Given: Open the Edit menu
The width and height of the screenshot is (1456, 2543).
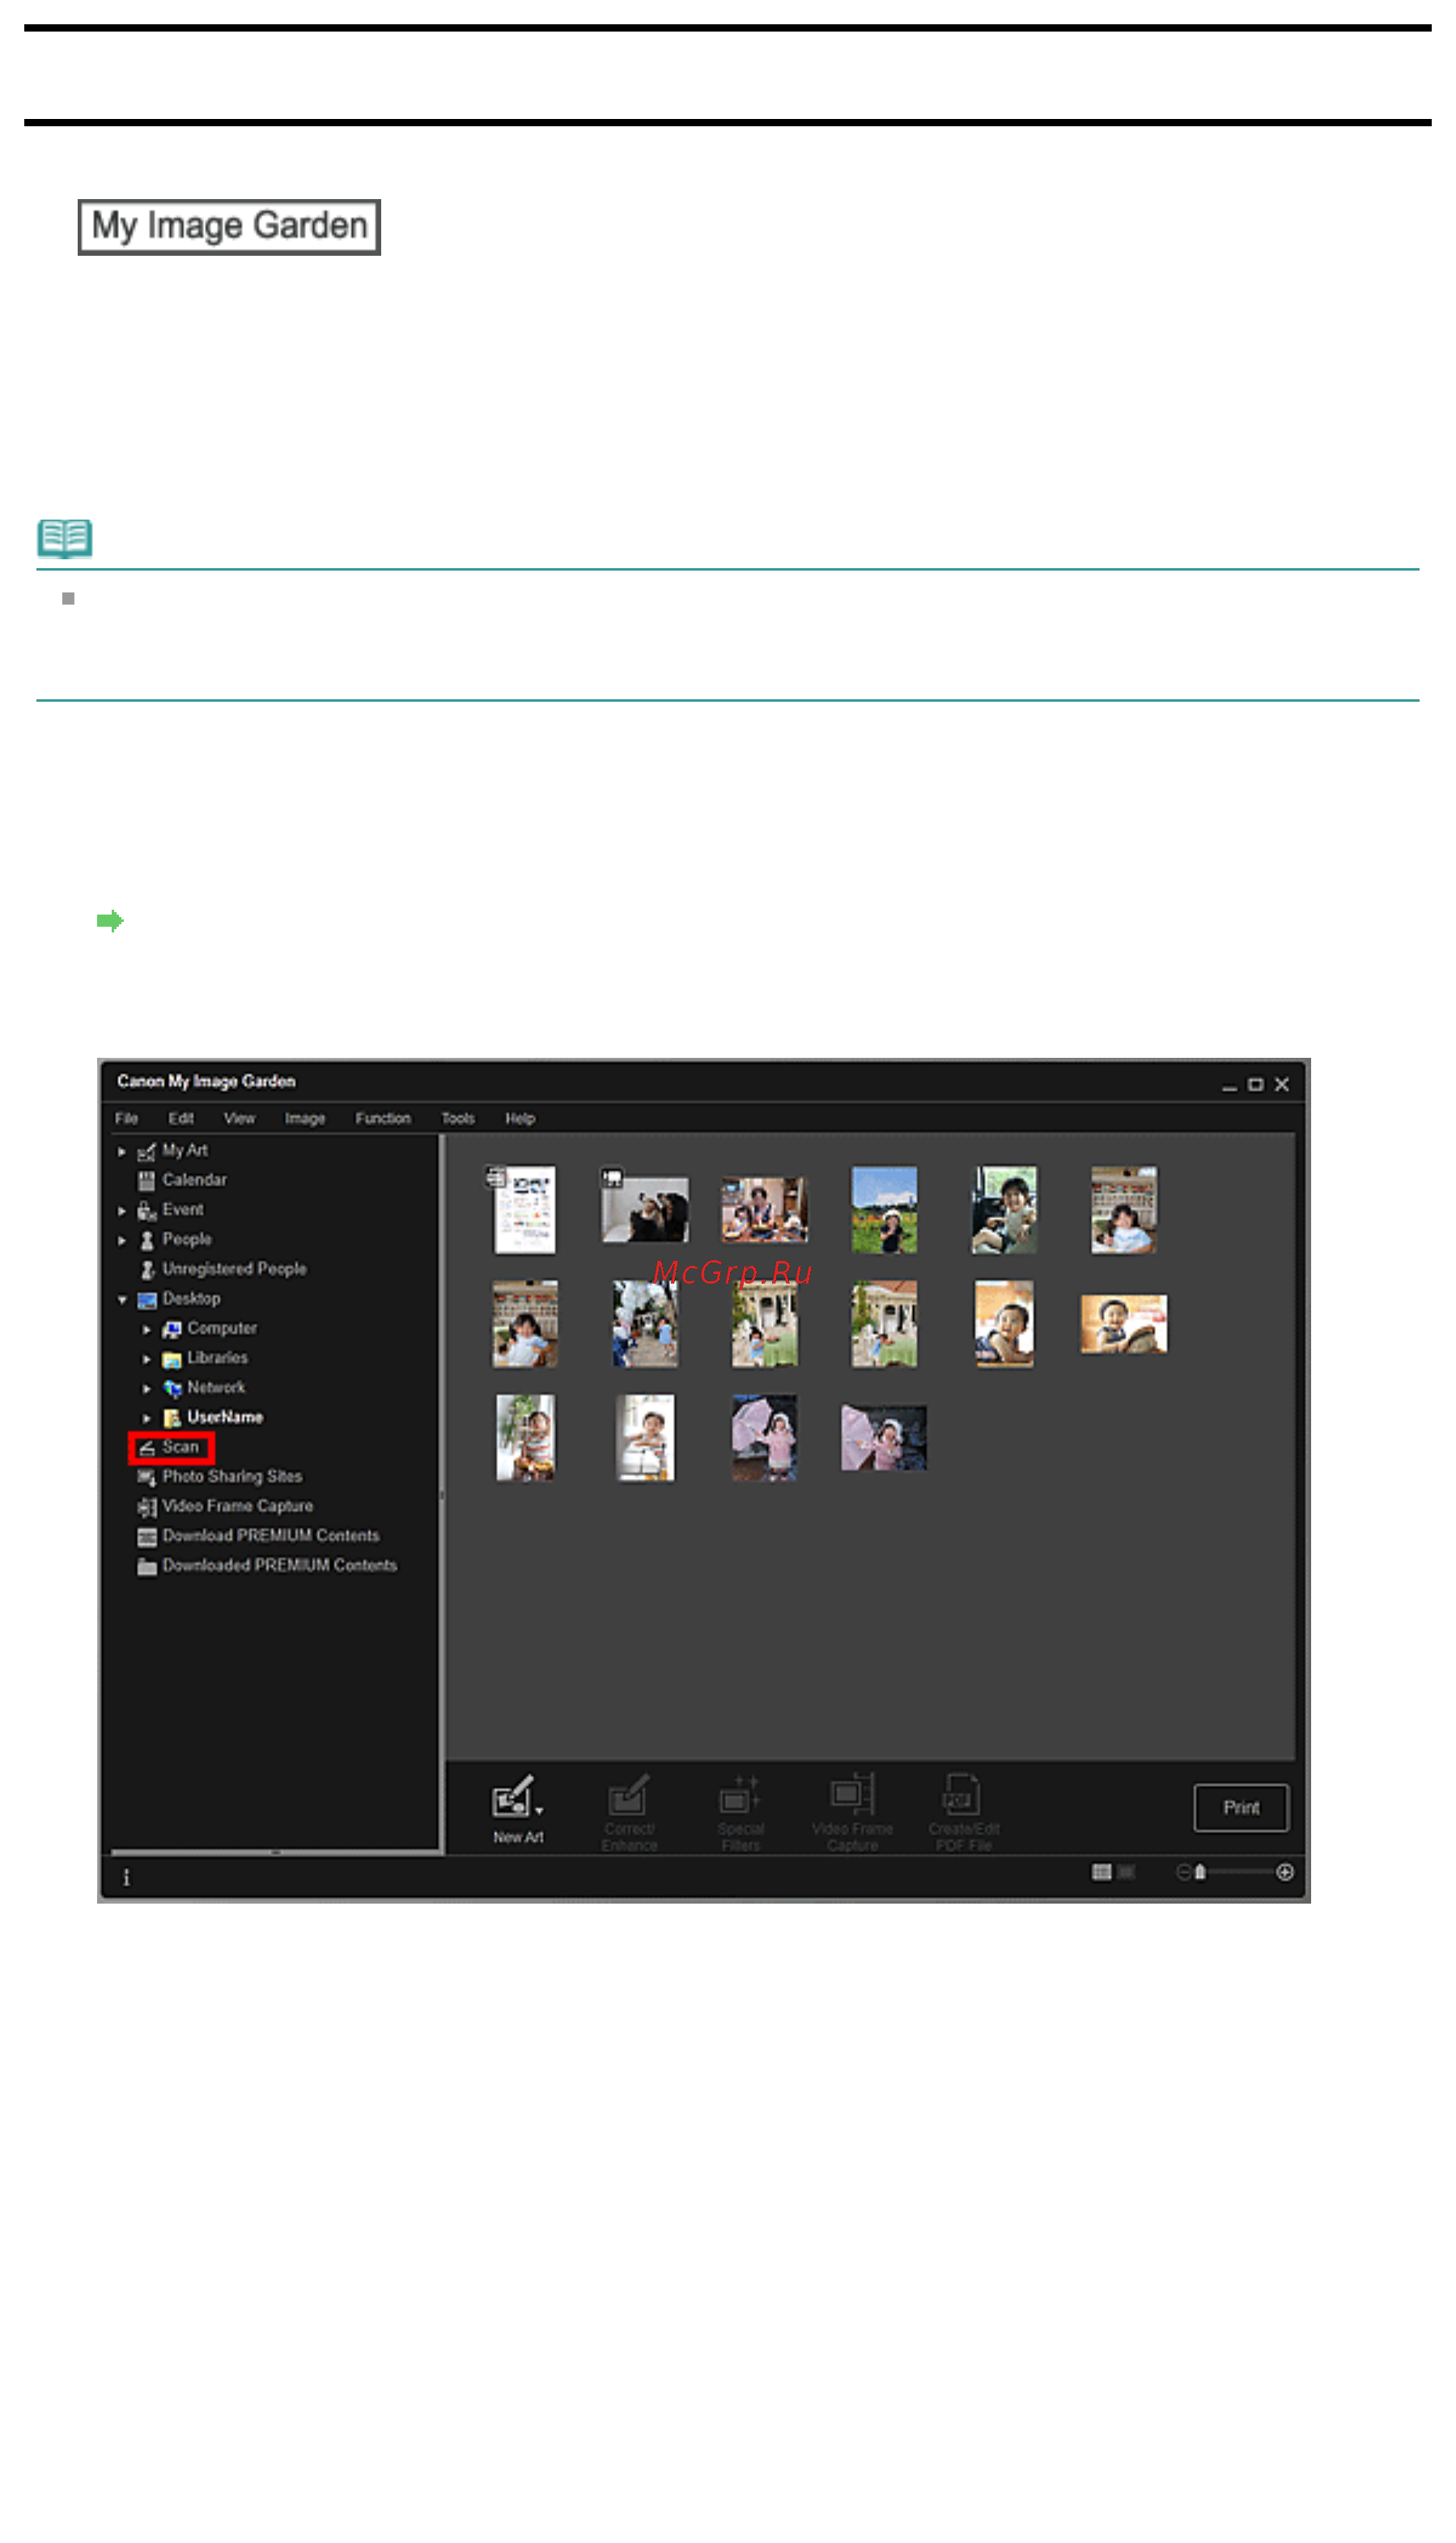Looking at the screenshot, I should click(x=181, y=1119).
